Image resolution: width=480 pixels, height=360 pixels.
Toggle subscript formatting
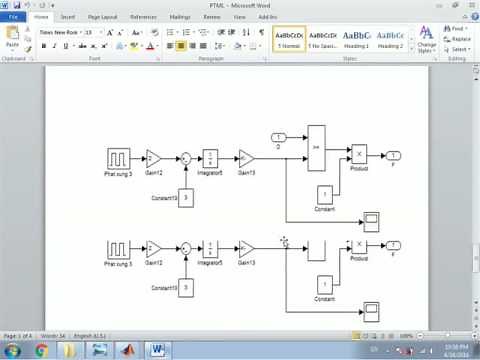(94, 46)
